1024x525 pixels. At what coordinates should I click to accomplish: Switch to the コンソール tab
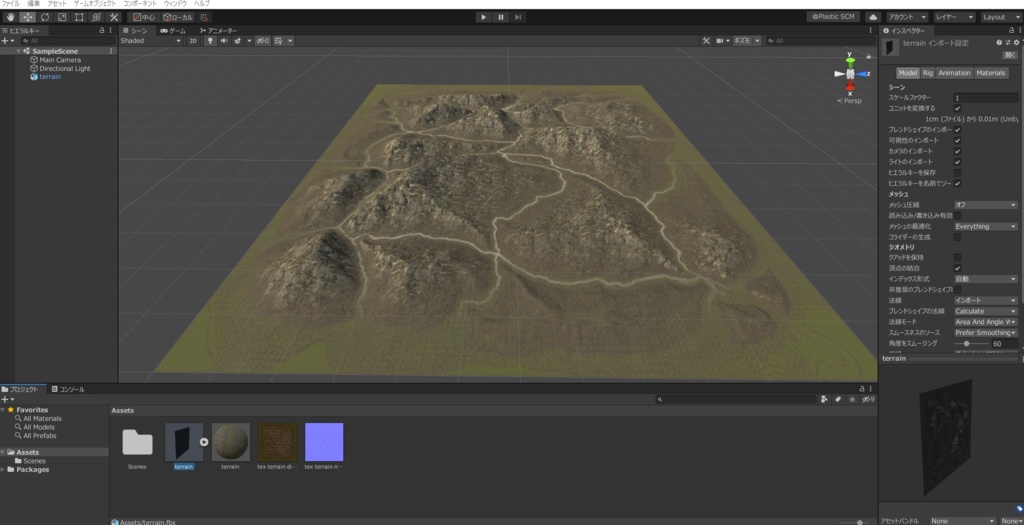click(68, 389)
